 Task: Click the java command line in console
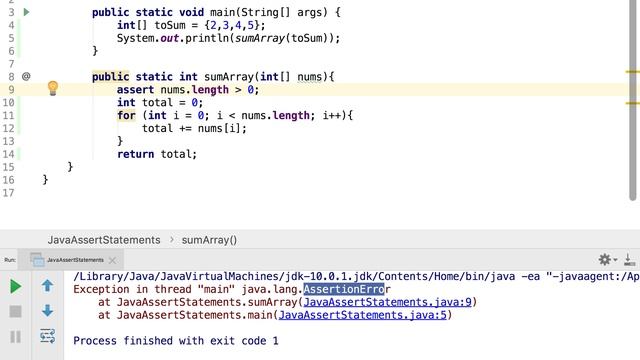pyautogui.click(x=356, y=276)
